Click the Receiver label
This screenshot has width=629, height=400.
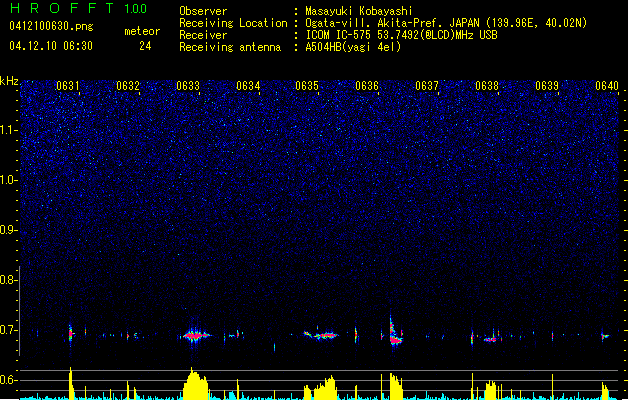coord(203,35)
